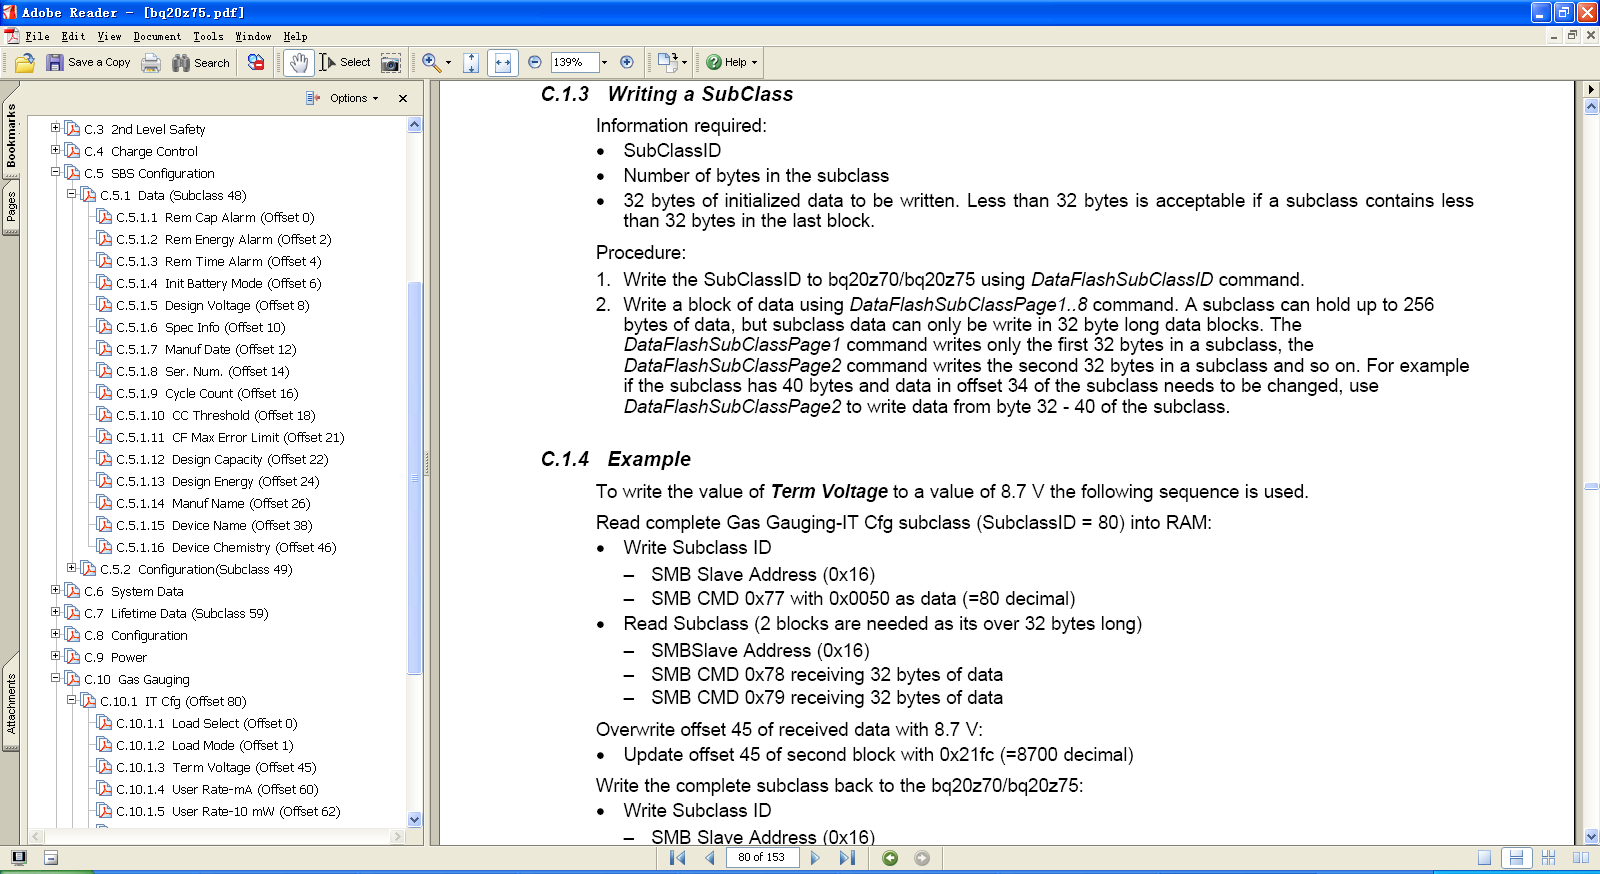Open the Pages side tab
This screenshot has height=874, width=1600.
click(x=11, y=207)
